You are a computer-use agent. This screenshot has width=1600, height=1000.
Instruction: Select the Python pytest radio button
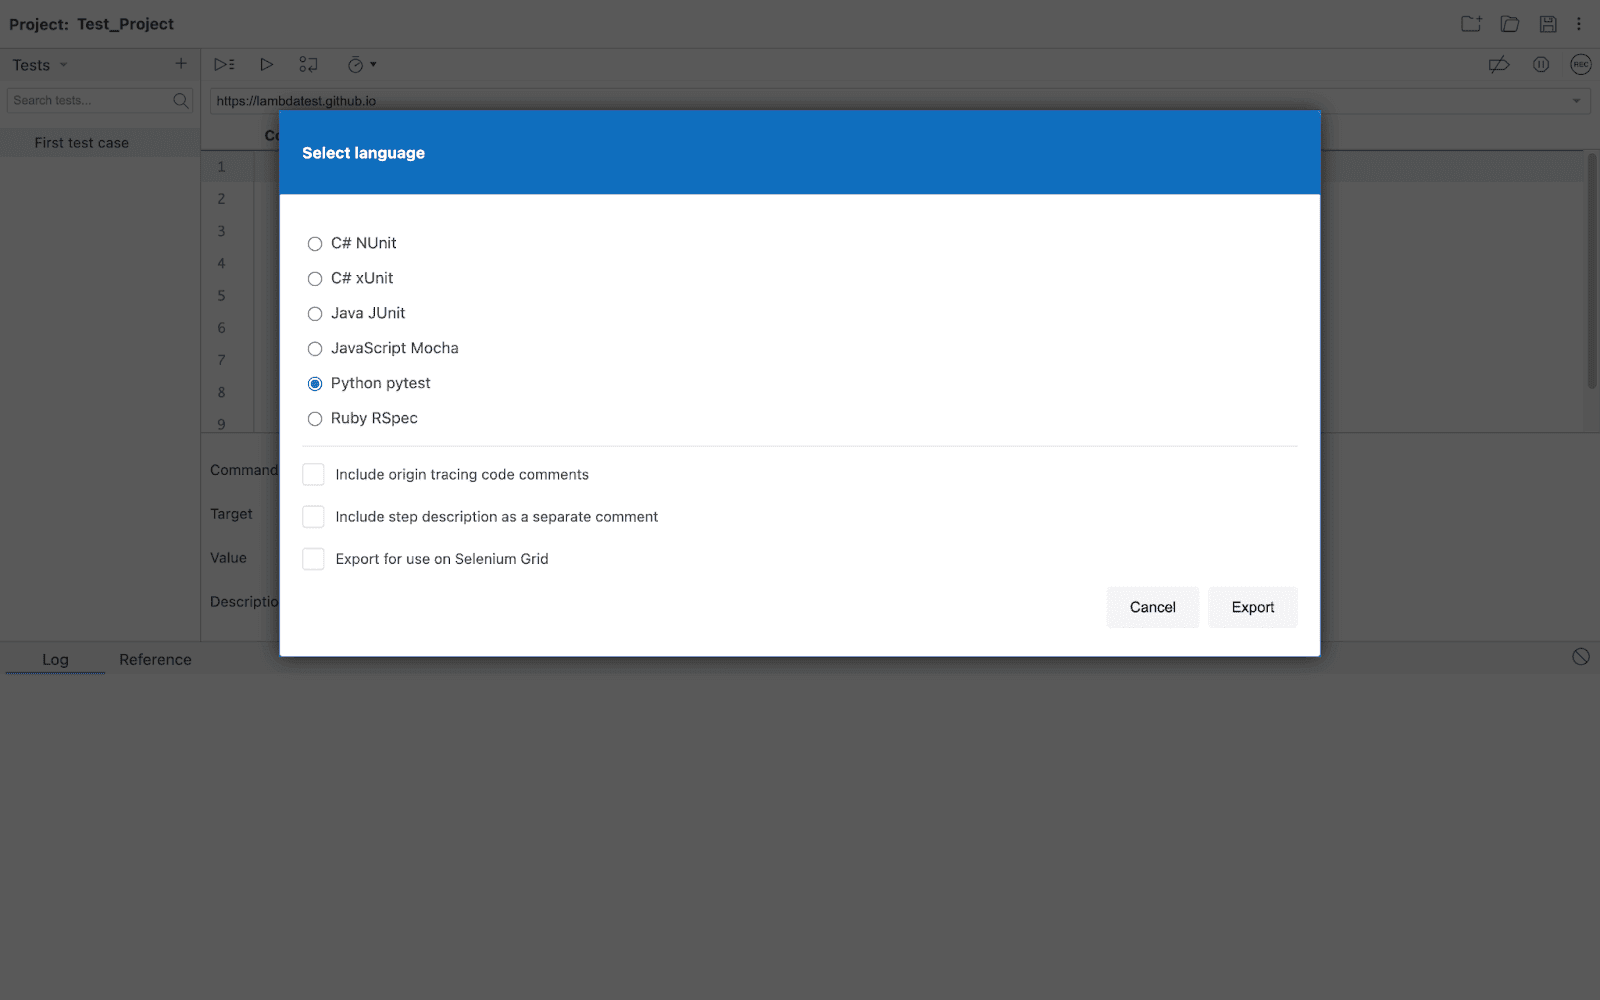[x=315, y=384]
